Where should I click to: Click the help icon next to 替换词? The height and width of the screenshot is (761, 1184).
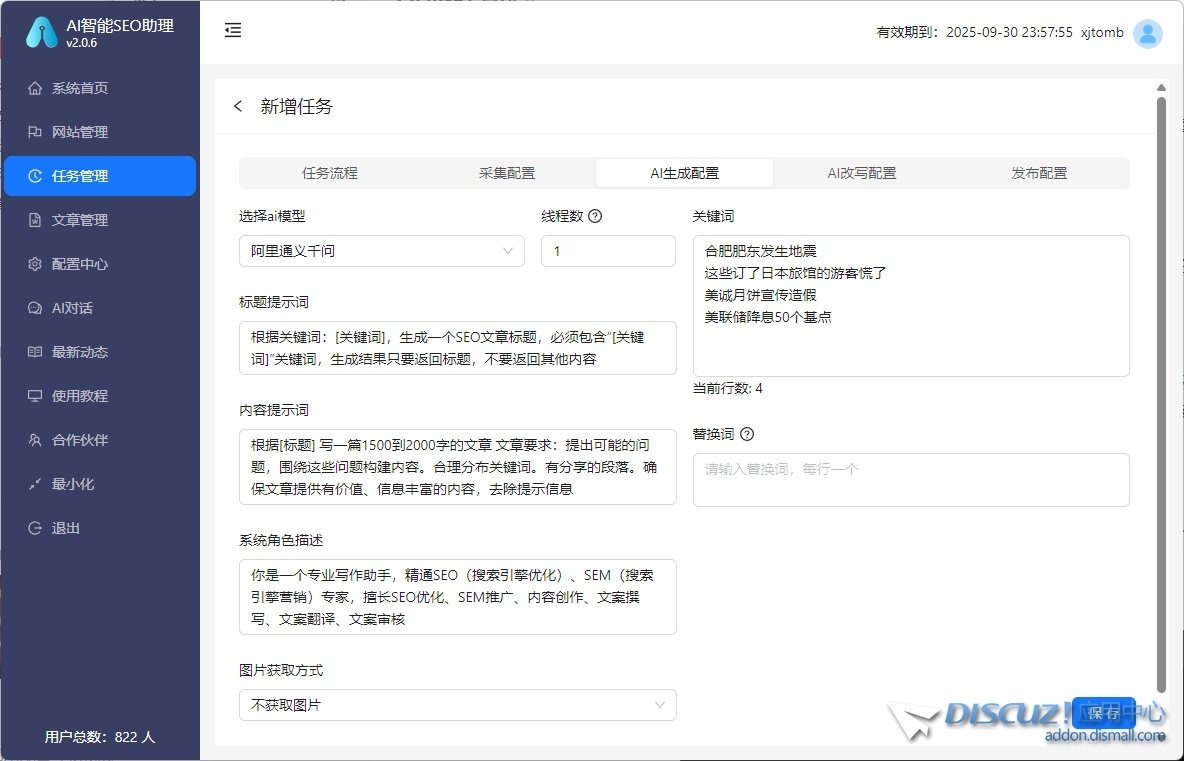coord(746,434)
